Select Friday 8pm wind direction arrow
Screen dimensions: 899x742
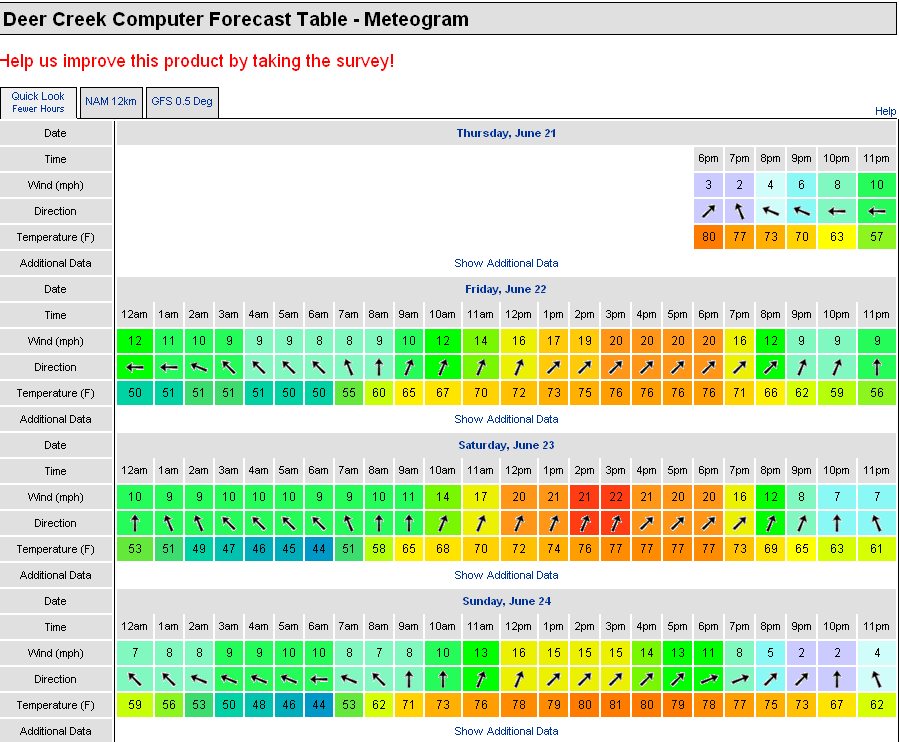coord(770,367)
